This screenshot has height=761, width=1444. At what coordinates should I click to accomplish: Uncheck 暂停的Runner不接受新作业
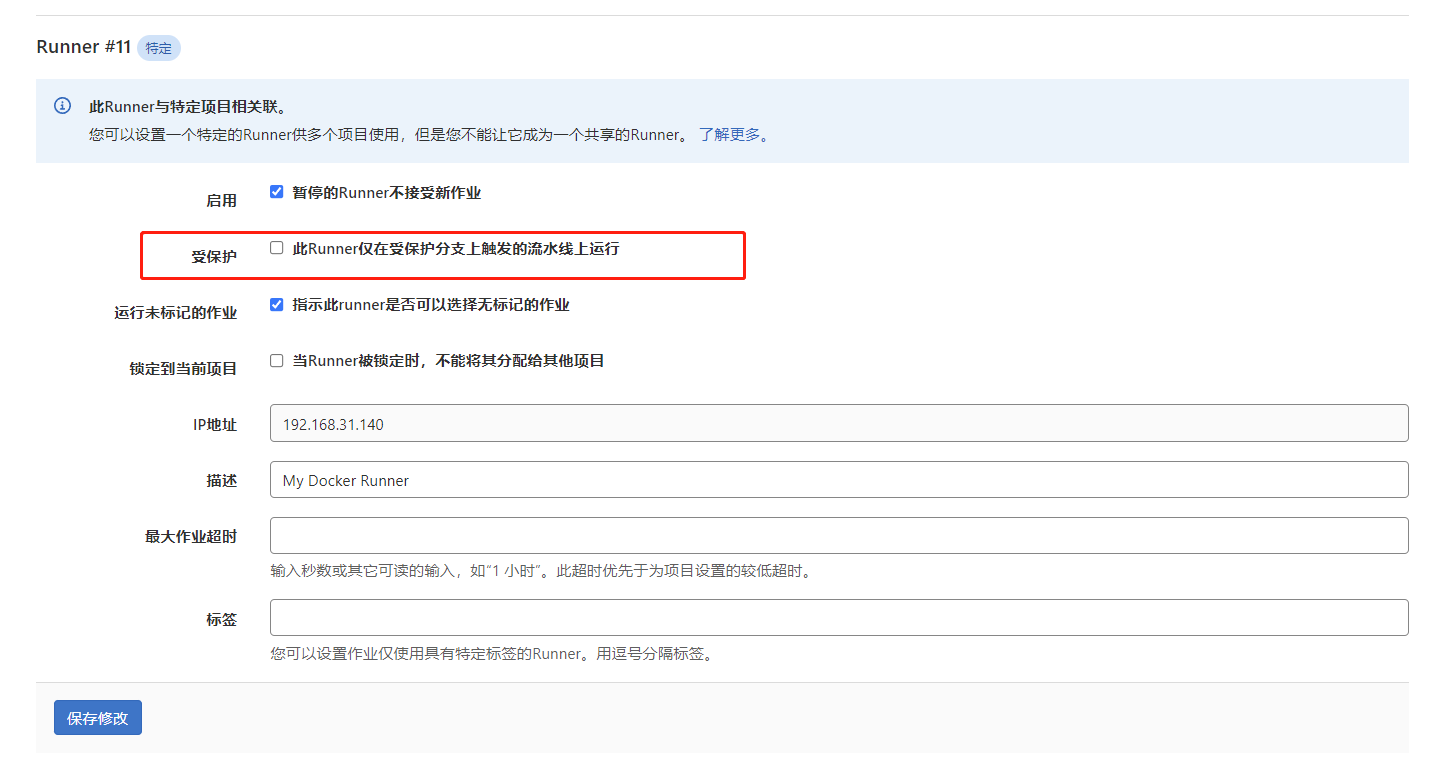click(x=277, y=191)
